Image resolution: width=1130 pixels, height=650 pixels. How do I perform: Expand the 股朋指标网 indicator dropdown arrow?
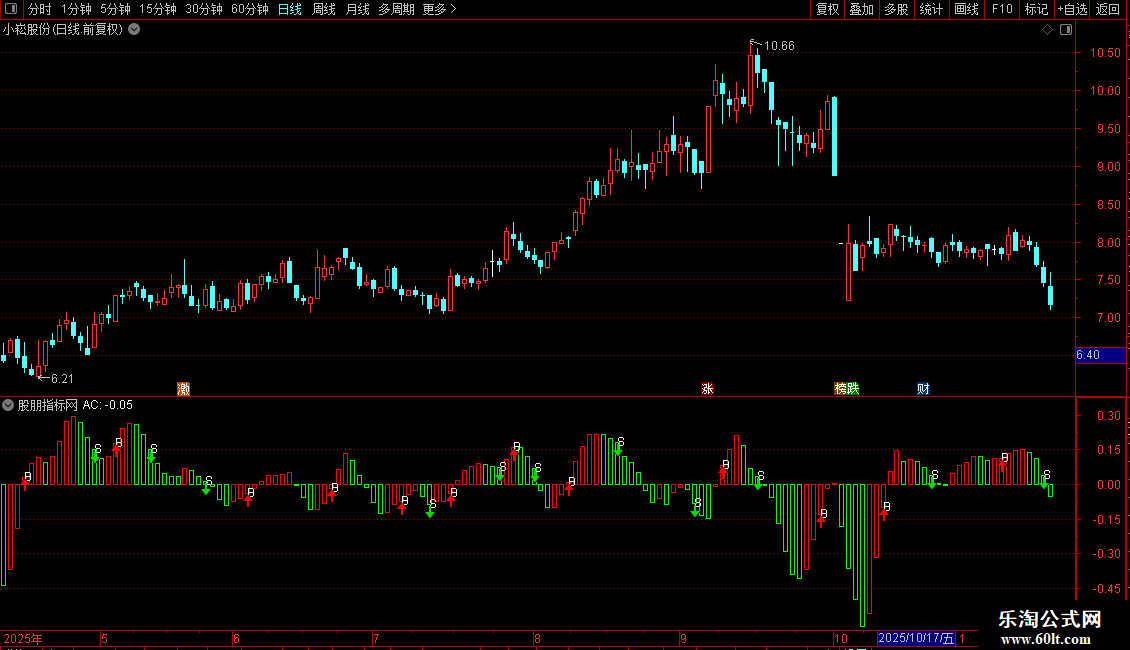click(8, 405)
